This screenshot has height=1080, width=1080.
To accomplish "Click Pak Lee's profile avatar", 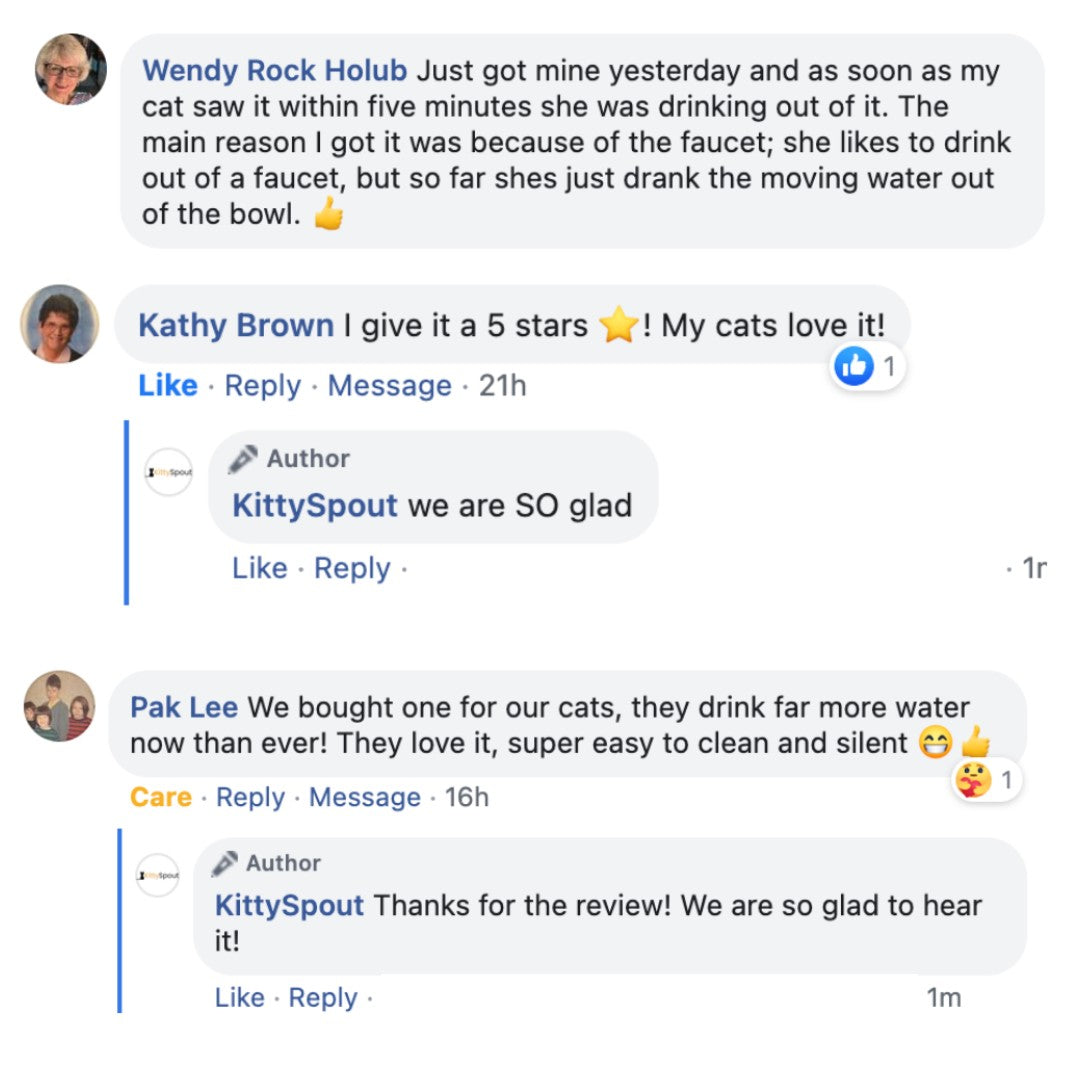I will pyautogui.click(x=60, y=706).
